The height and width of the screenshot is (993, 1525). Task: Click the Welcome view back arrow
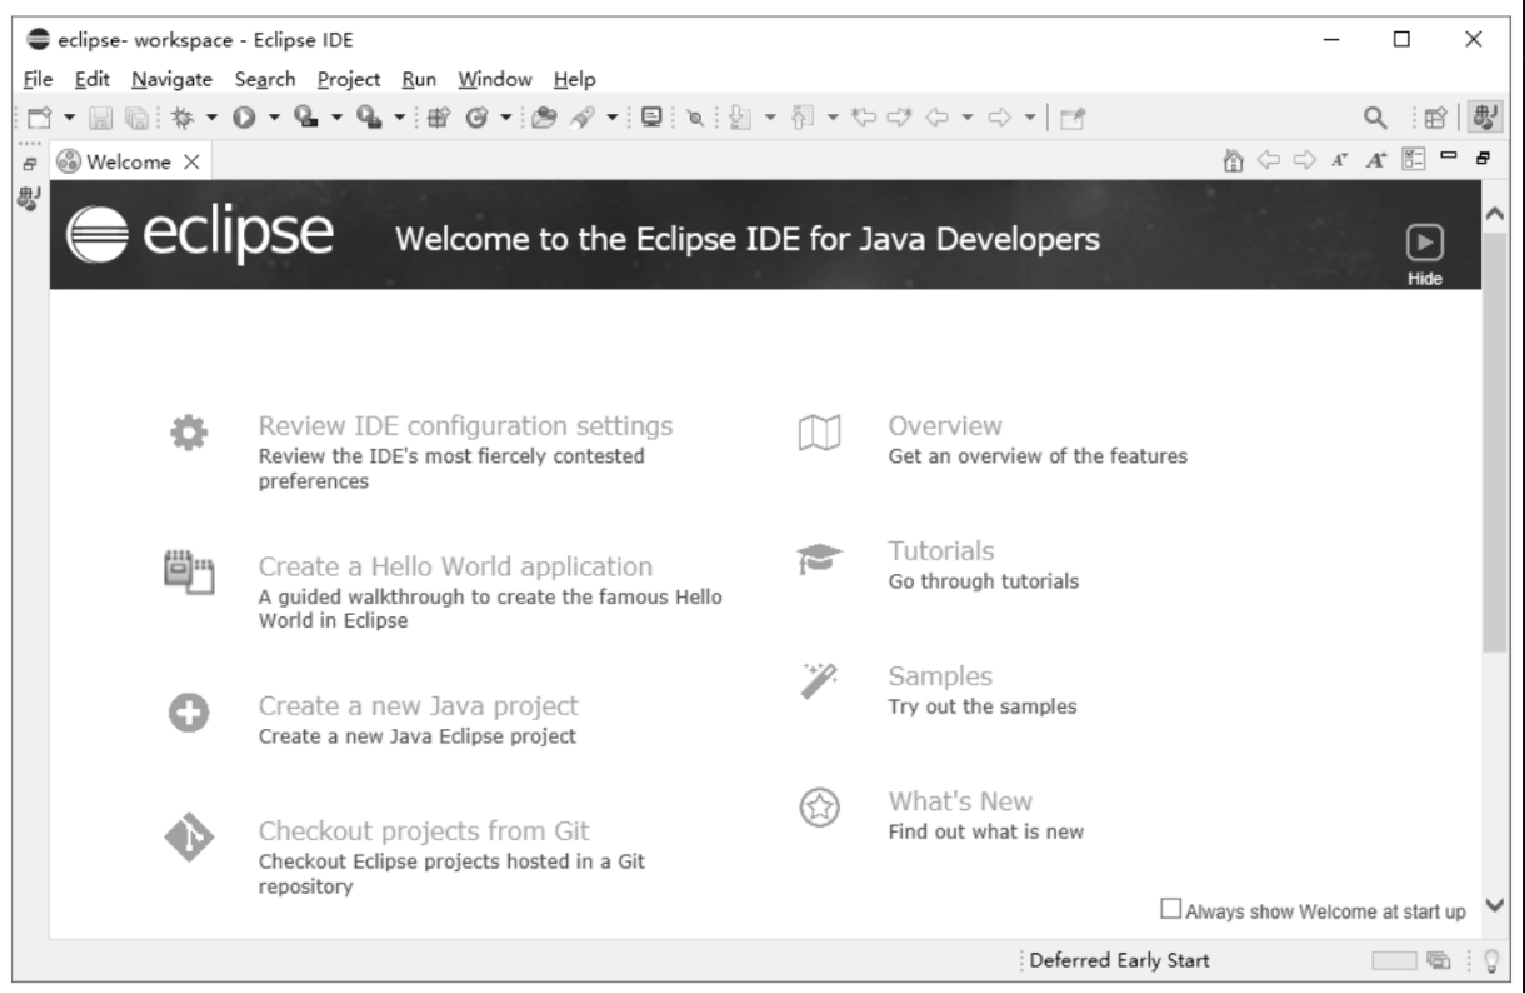coord(1269,160)
